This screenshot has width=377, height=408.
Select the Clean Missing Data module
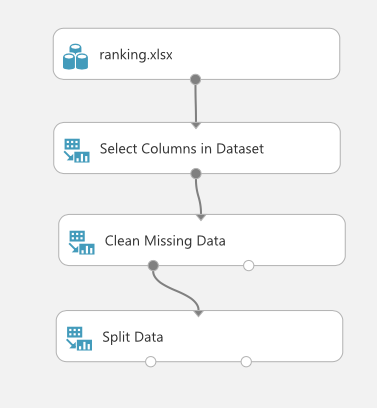tap(202, 240)
